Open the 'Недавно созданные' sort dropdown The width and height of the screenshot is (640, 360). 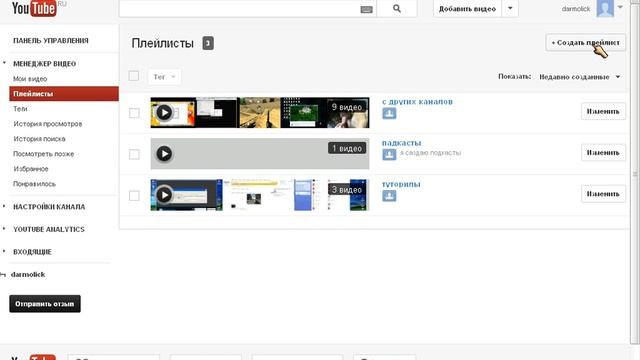pyautogui.click(x=580, y=77)
